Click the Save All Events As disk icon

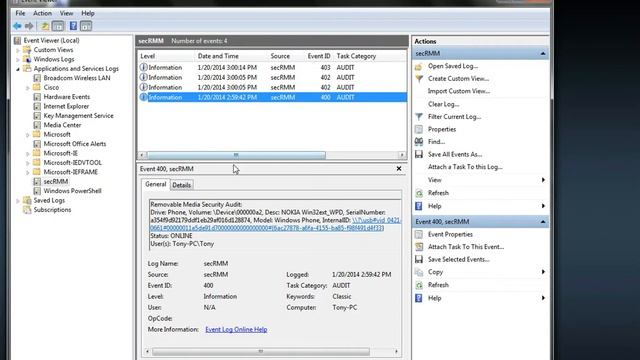tap(419, 154)
